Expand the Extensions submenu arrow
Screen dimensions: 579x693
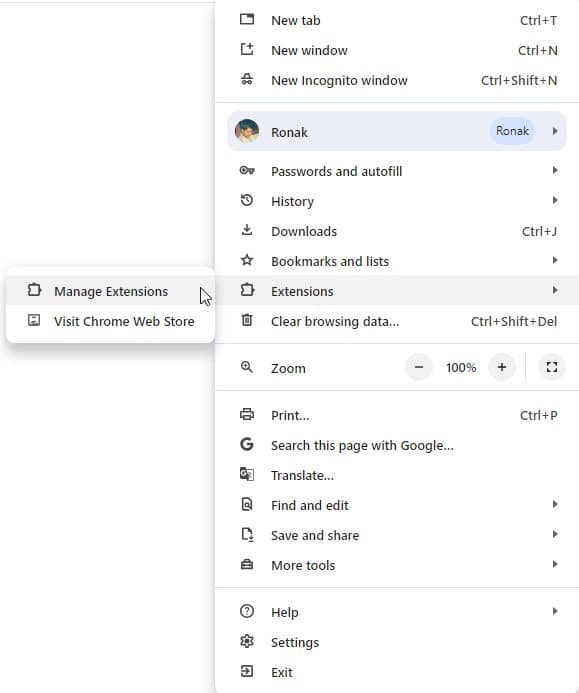[555, 290]
